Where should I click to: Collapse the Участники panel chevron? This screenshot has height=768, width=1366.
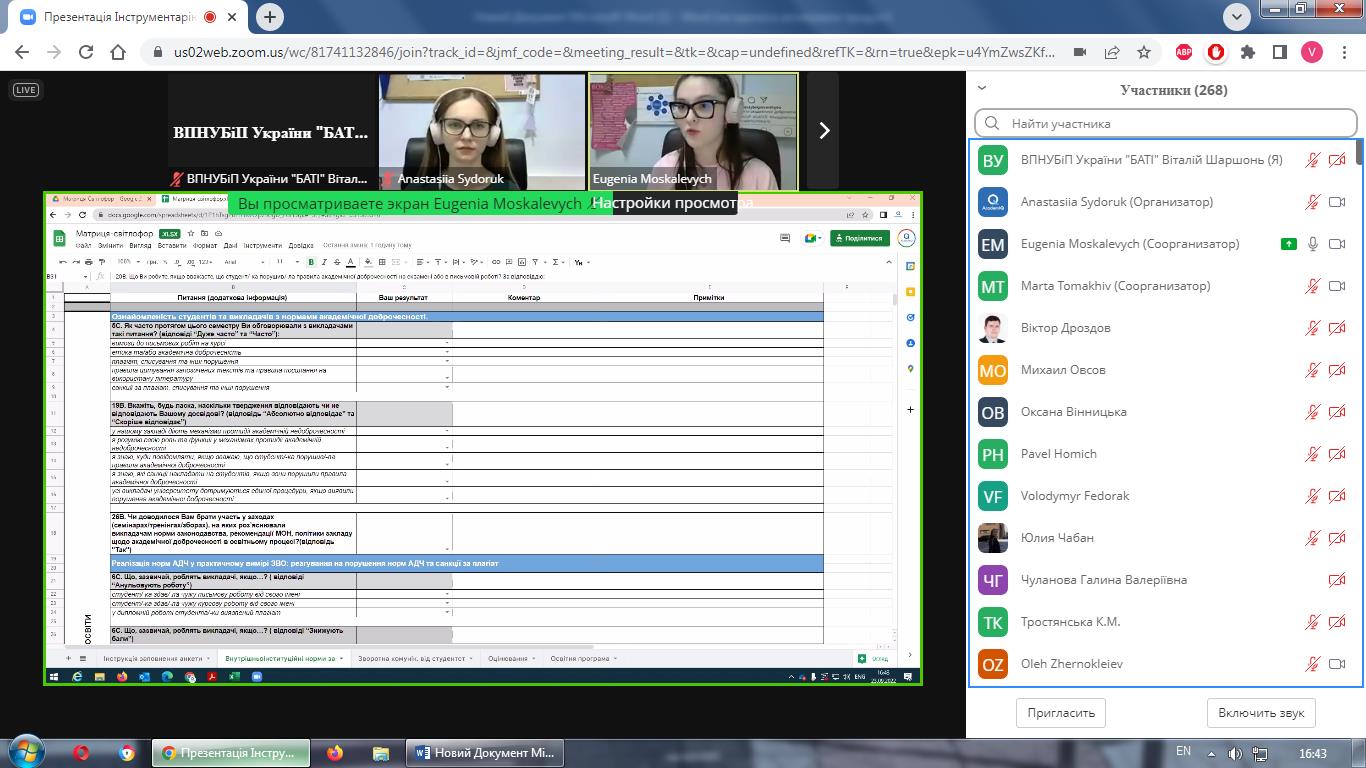click(x=982, y=88)
